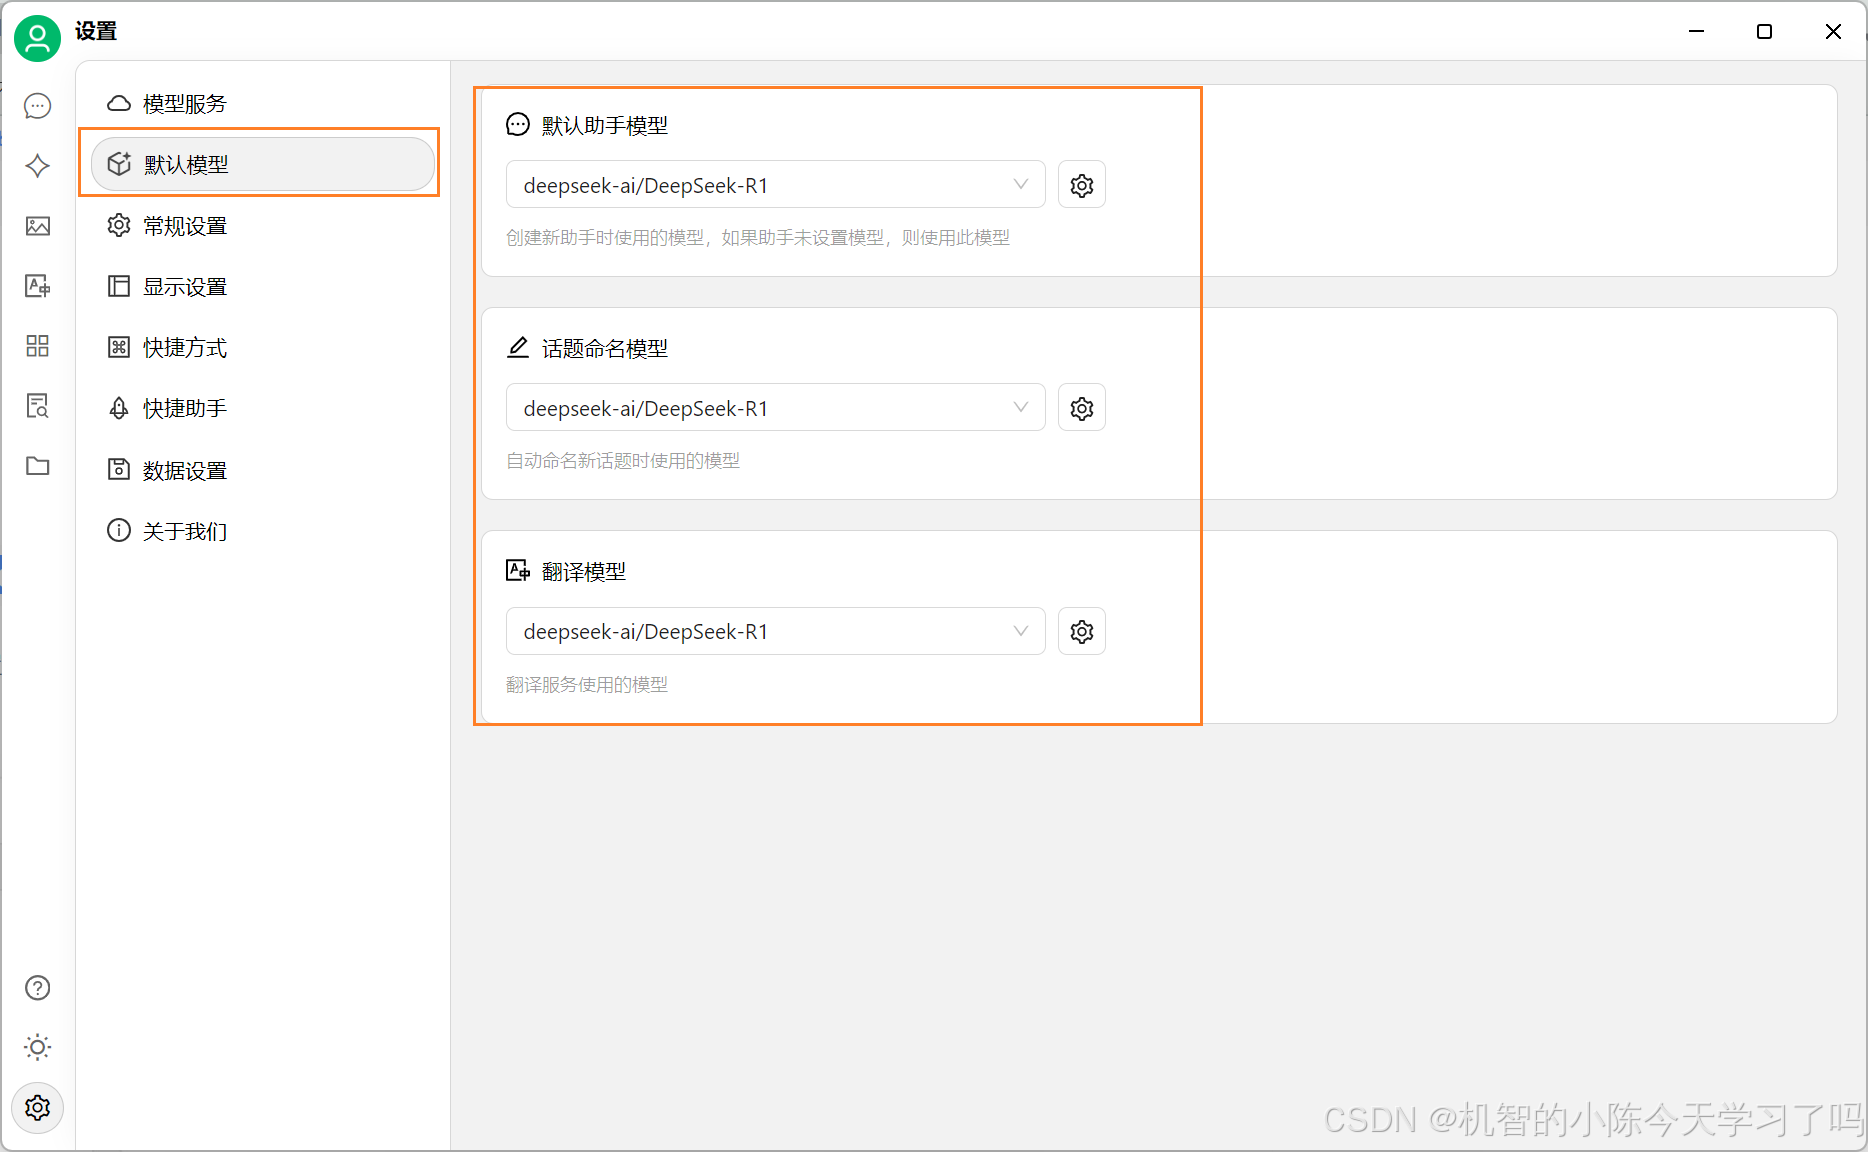Click description starting with 创建新助手时使用的模型
The image size is (1868, 1152).
(x=758, y=238)
